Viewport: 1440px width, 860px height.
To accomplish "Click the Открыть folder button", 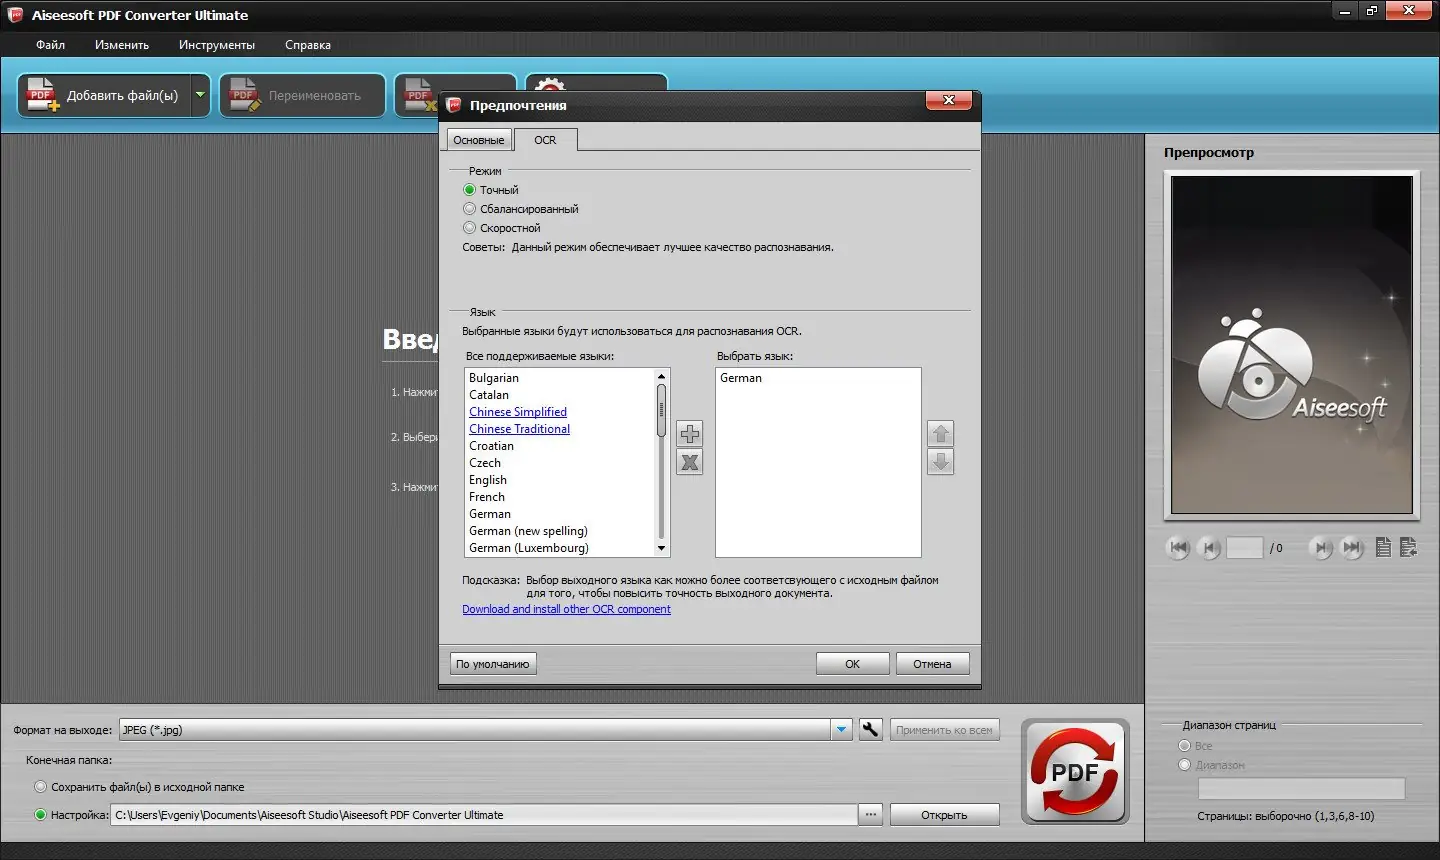I will tap(944, 815).
